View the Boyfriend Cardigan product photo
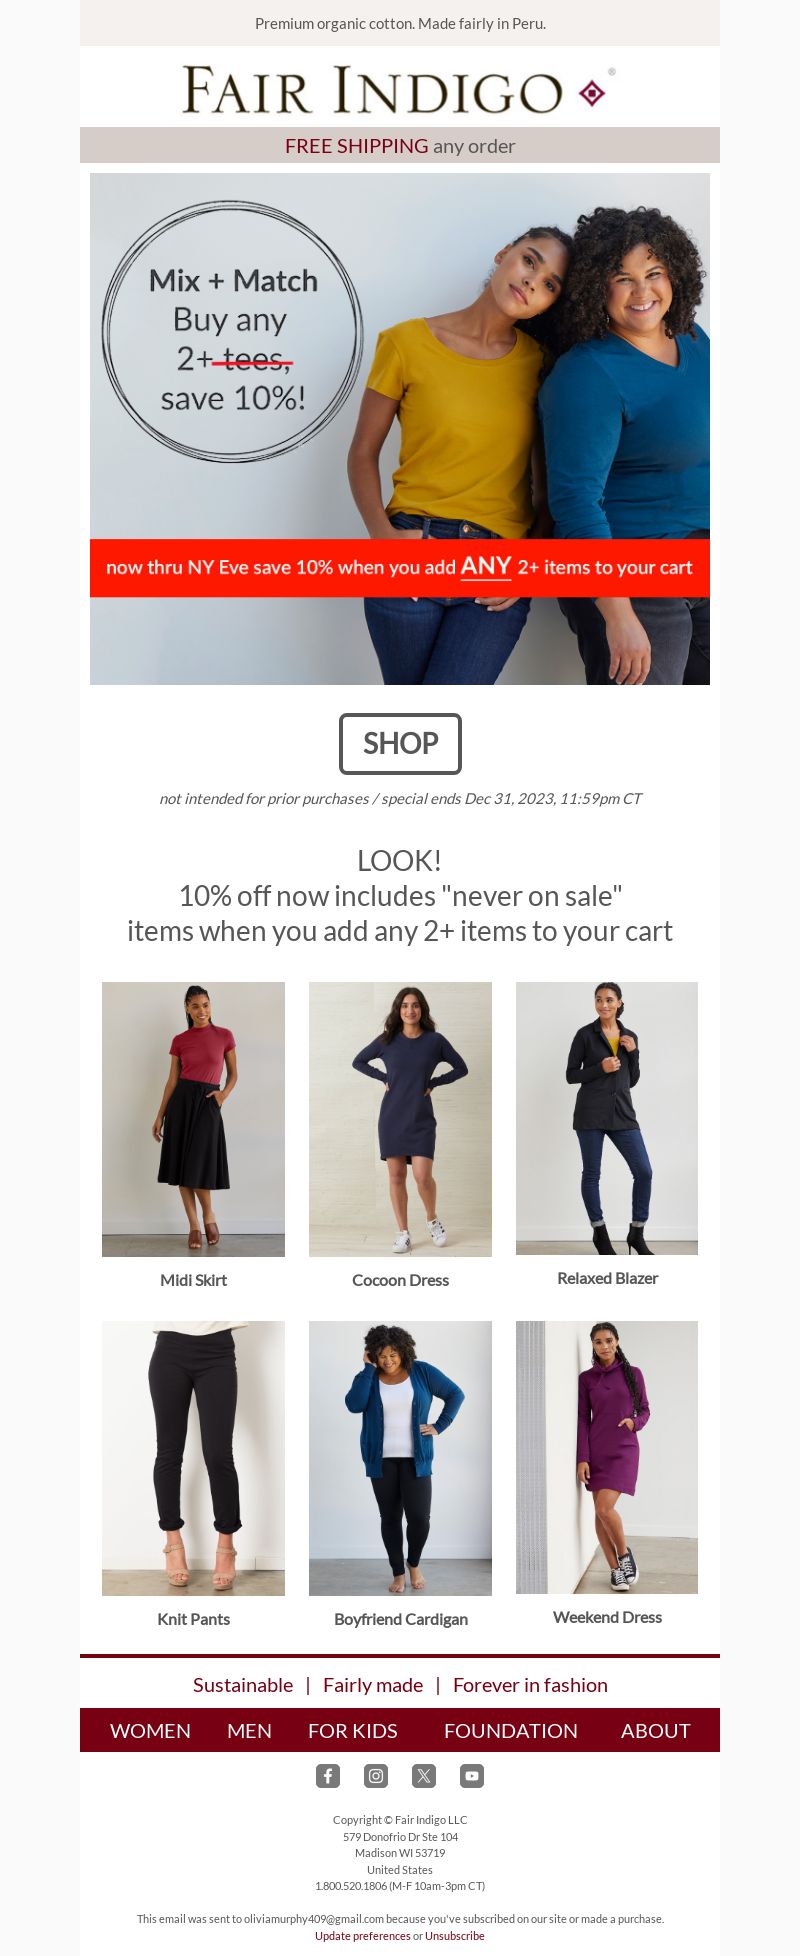 [x=400, y=1458]
